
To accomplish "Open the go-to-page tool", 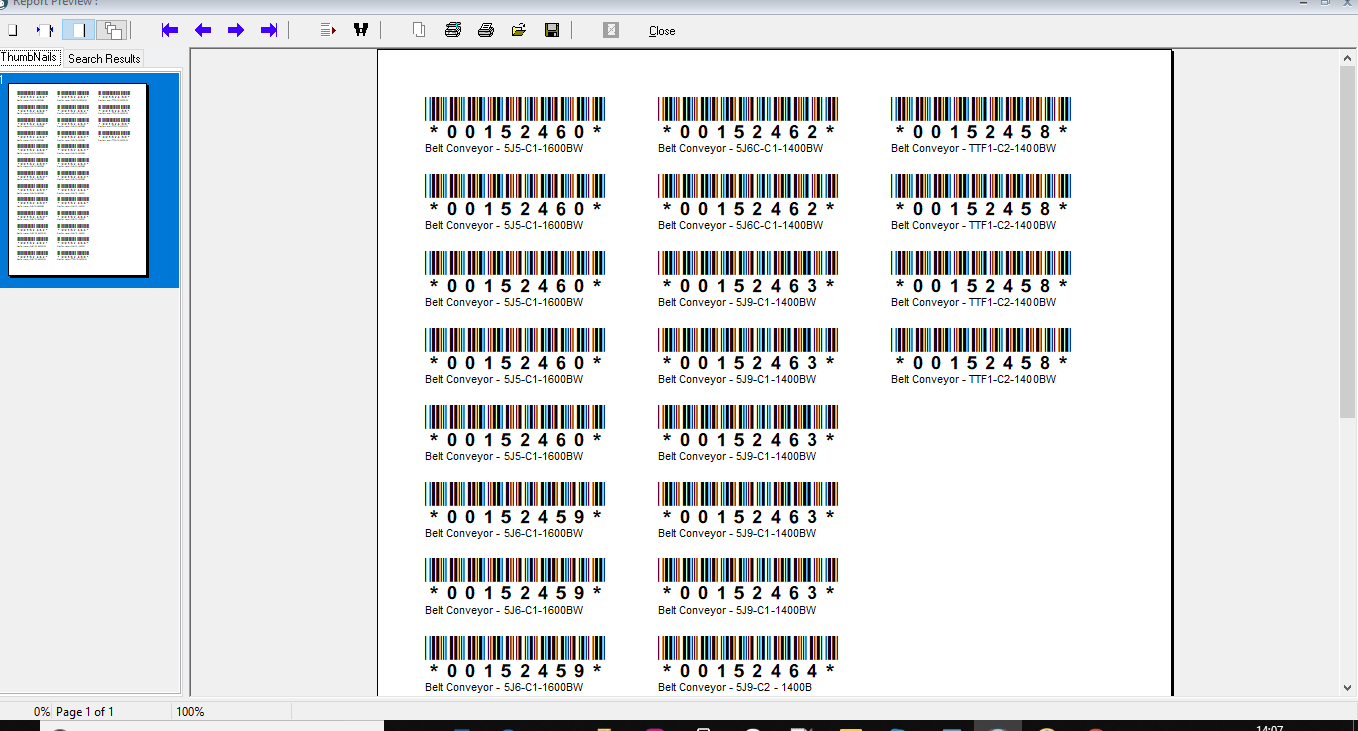I will [x=328, y=30].
